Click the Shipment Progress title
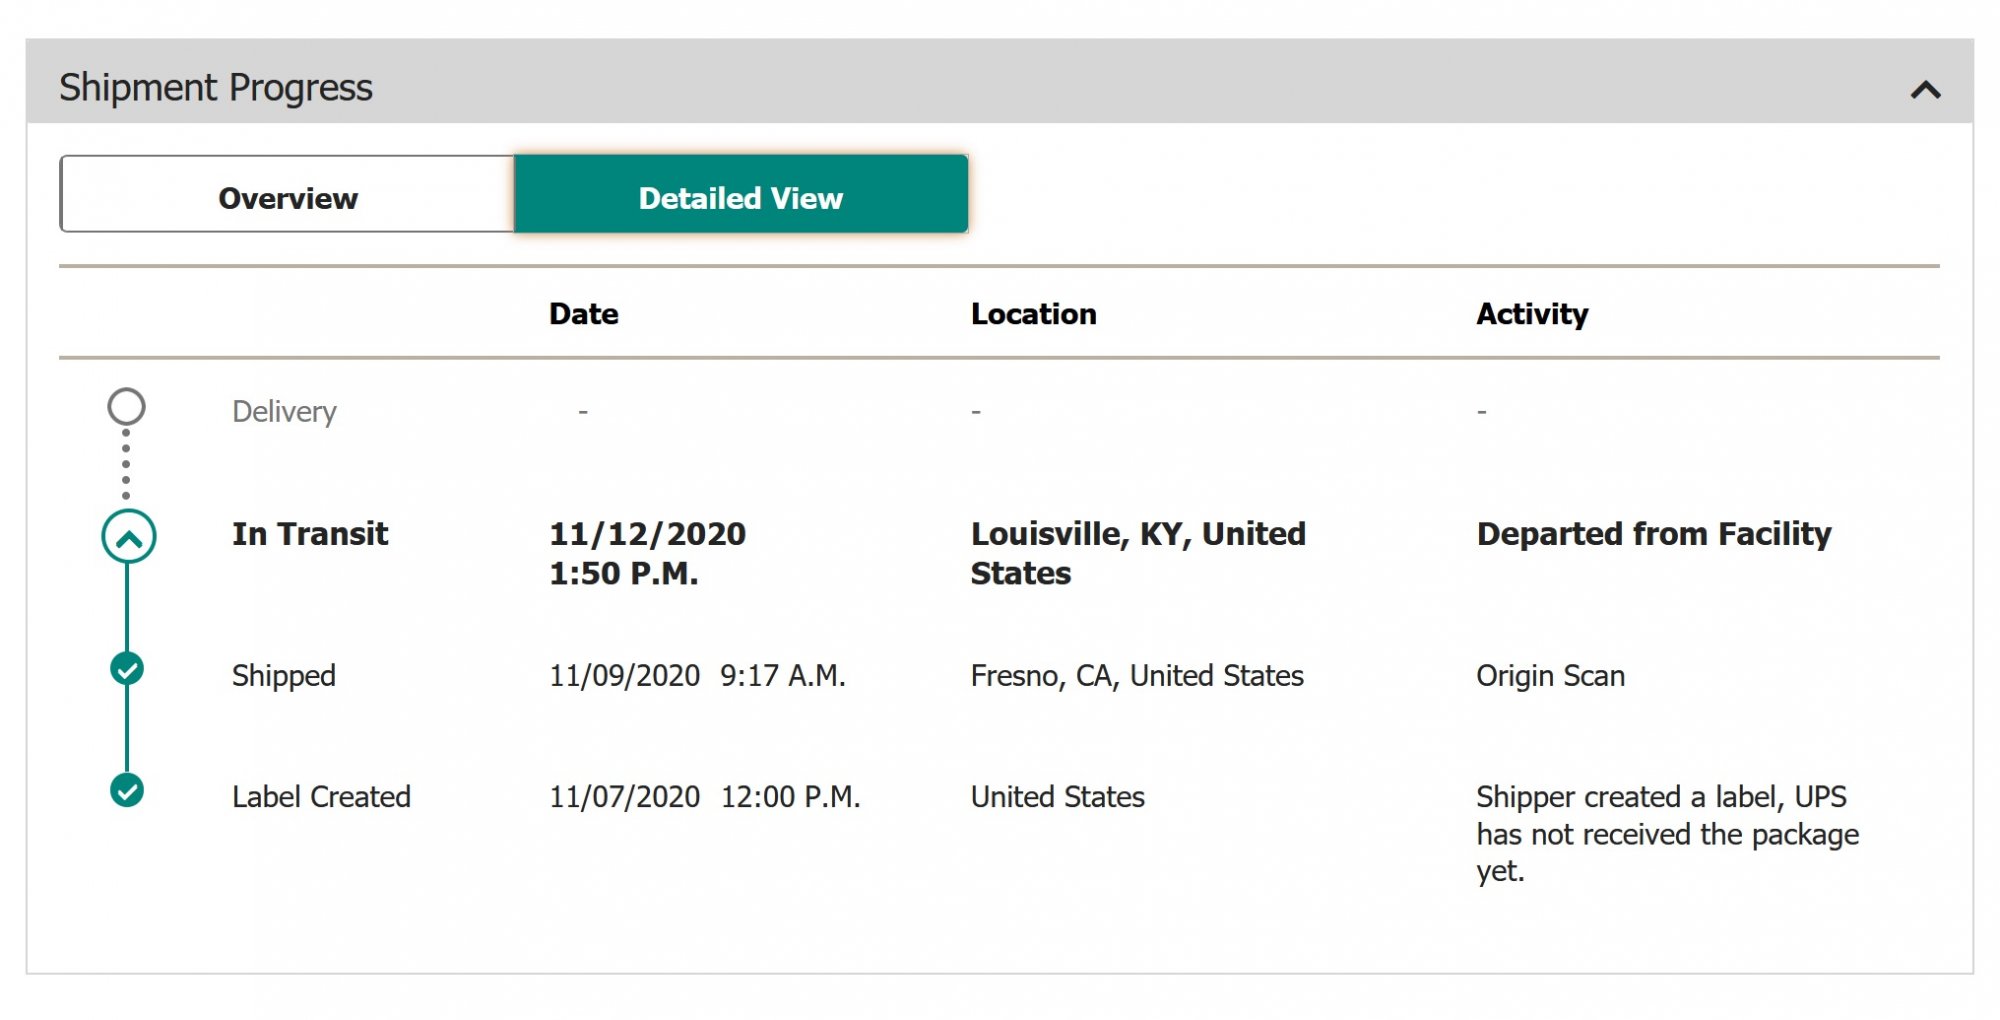The height and width of the screenshot is (1020, 2000). tap(216, 88)
